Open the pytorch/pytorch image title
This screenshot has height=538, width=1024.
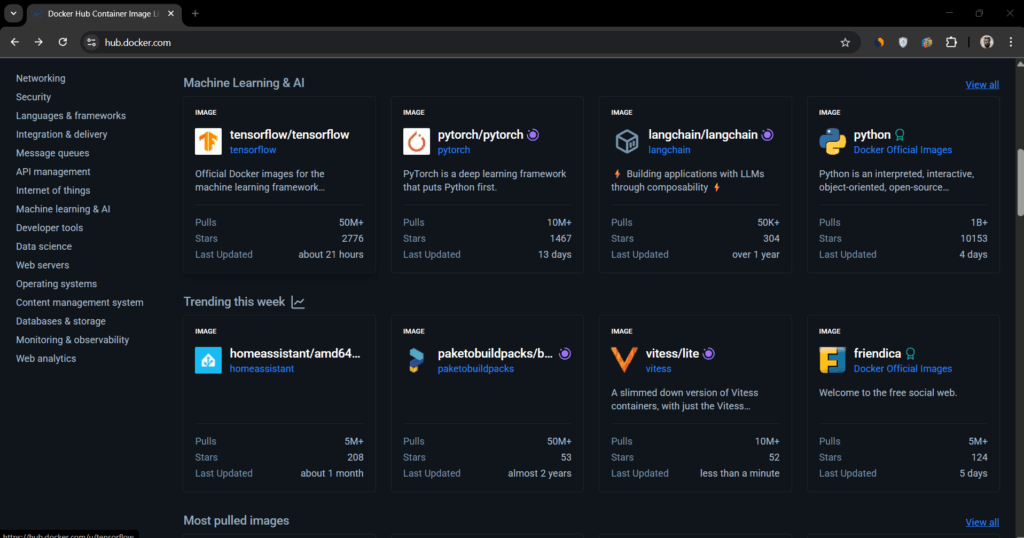coord(480,134)
